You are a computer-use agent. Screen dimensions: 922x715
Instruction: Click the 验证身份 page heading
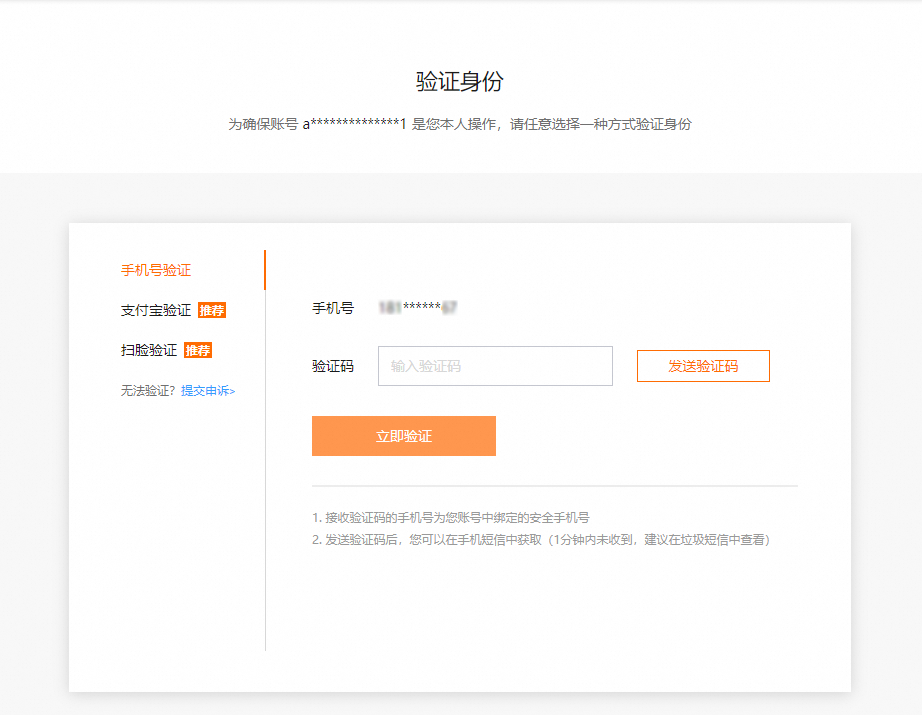click(460, 82)
